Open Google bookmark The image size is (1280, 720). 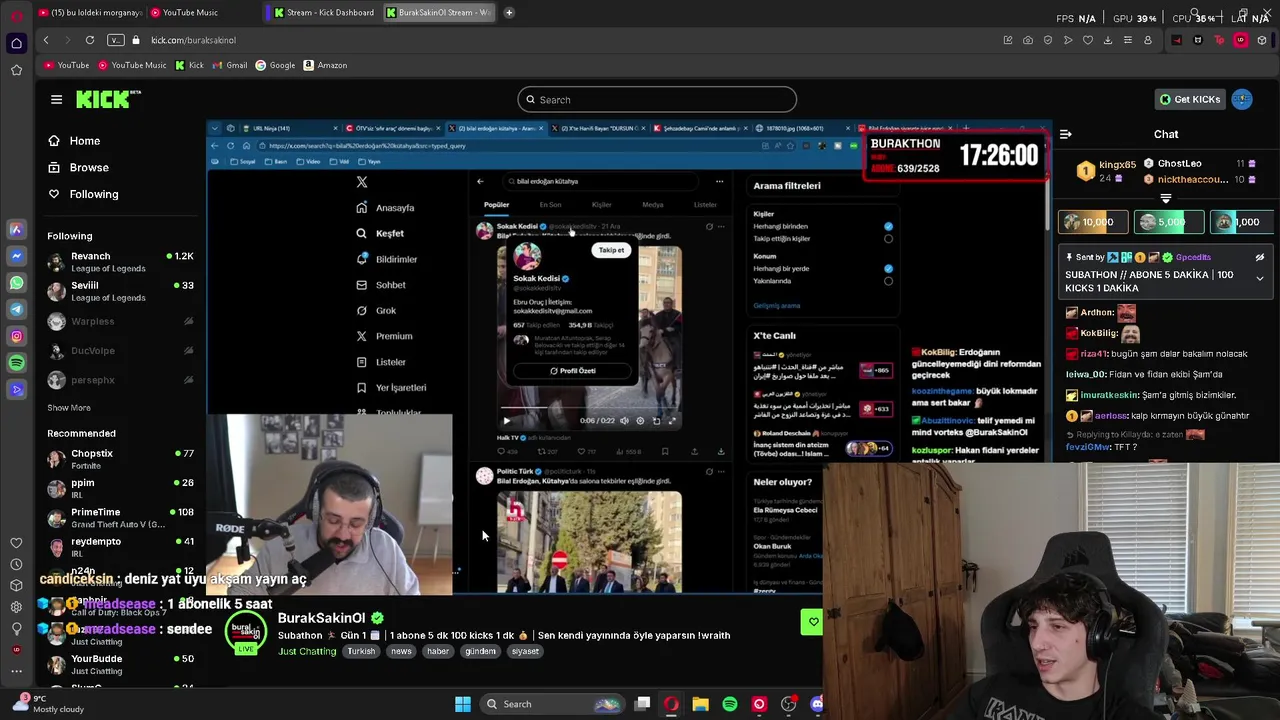point(275,65)
